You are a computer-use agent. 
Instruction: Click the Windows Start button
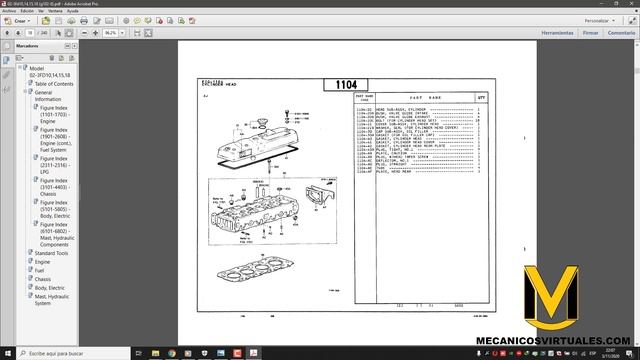[8, 353]
